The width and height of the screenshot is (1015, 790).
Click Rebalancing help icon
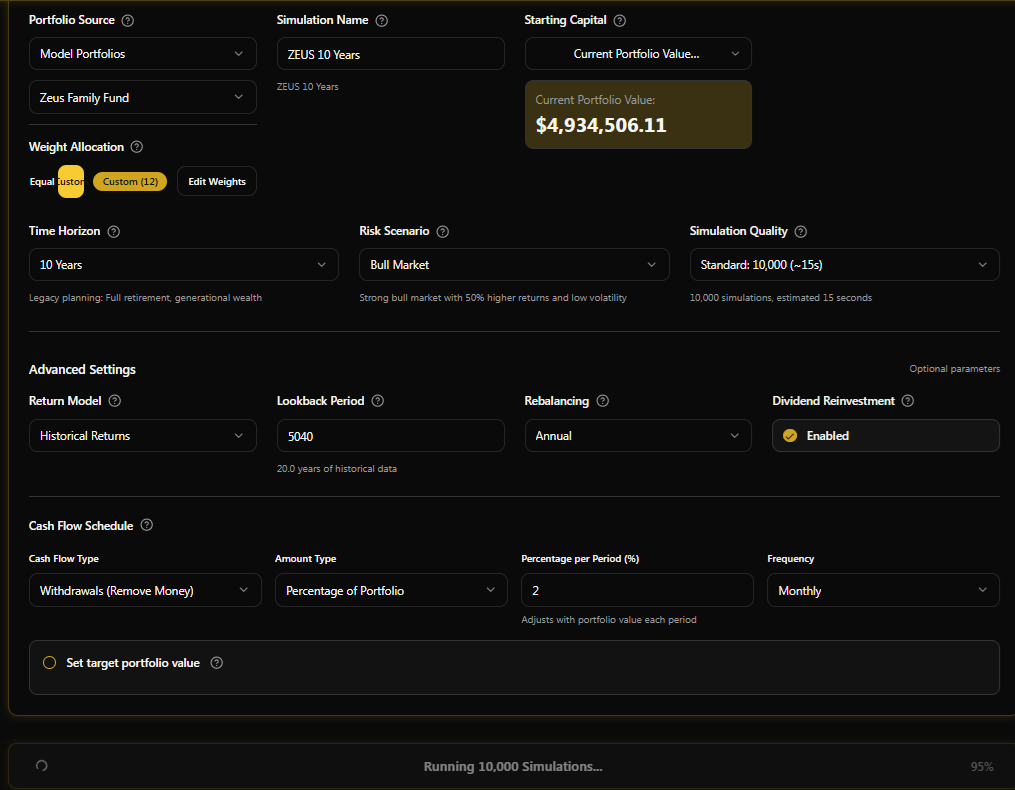tap(603, 401)
